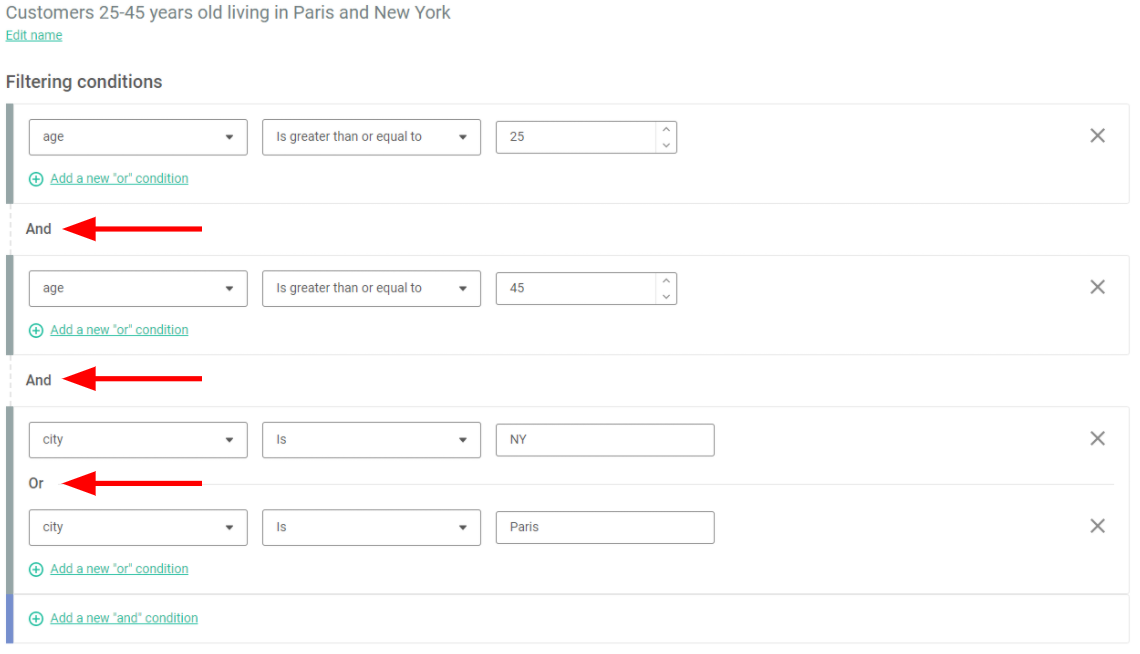Image resolution: width=1140 pixels, height=654 pixels.
Task: Remove the city Paris condition
Action: tap(1097, 526)
